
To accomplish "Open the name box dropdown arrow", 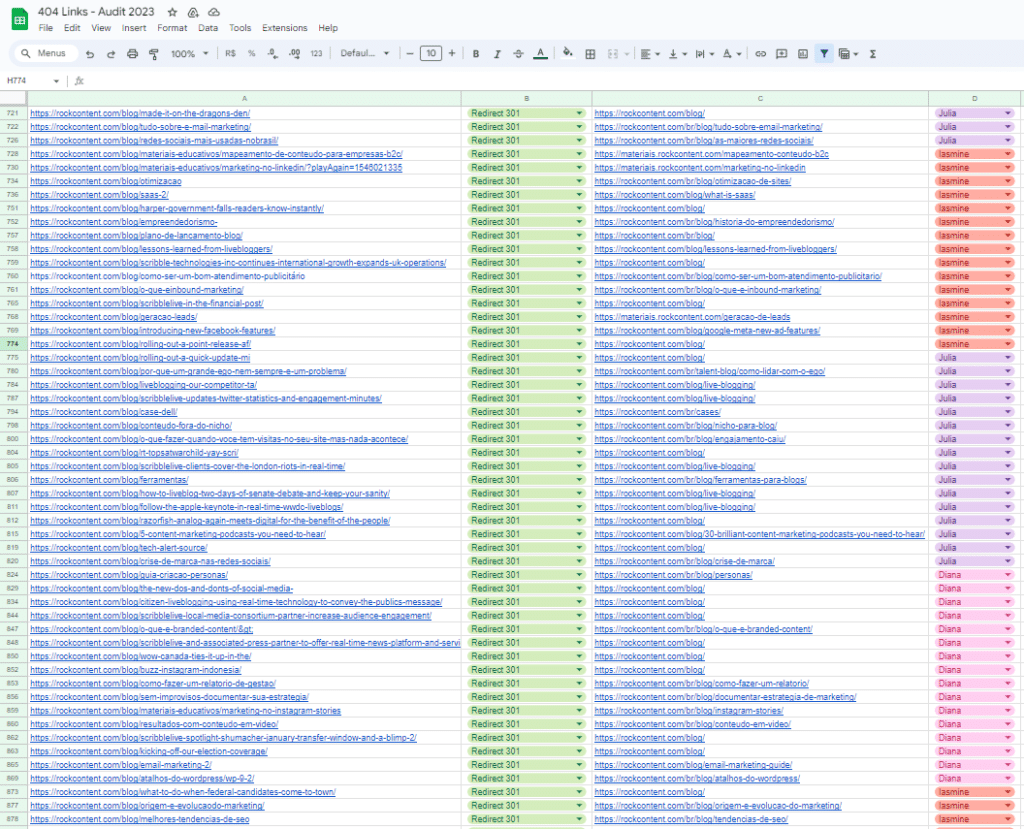I will pyautogui.click(x=56, y=81).
